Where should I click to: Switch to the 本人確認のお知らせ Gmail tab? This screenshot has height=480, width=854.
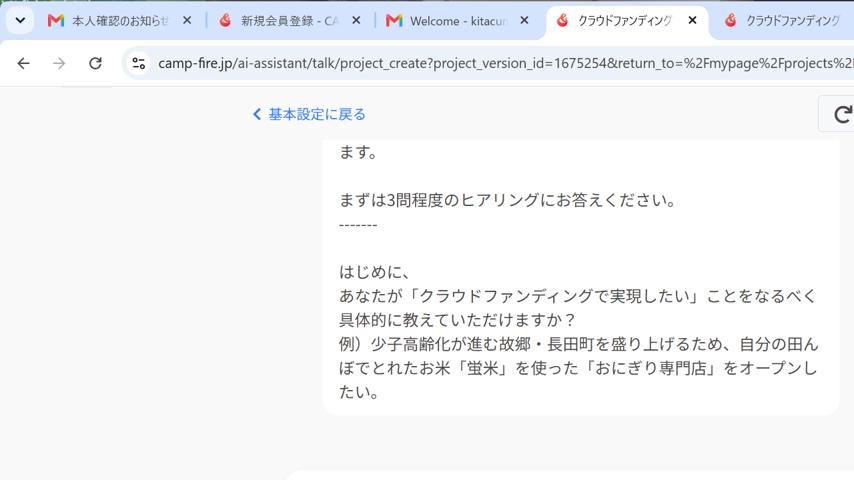[x=120, y=21]
